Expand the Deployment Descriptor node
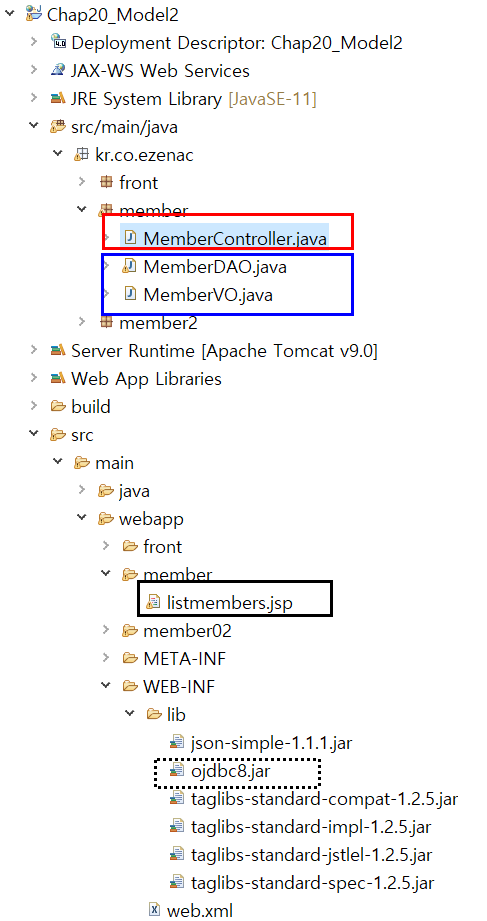This screenshot has width=487, height=921. coord(34,42)
